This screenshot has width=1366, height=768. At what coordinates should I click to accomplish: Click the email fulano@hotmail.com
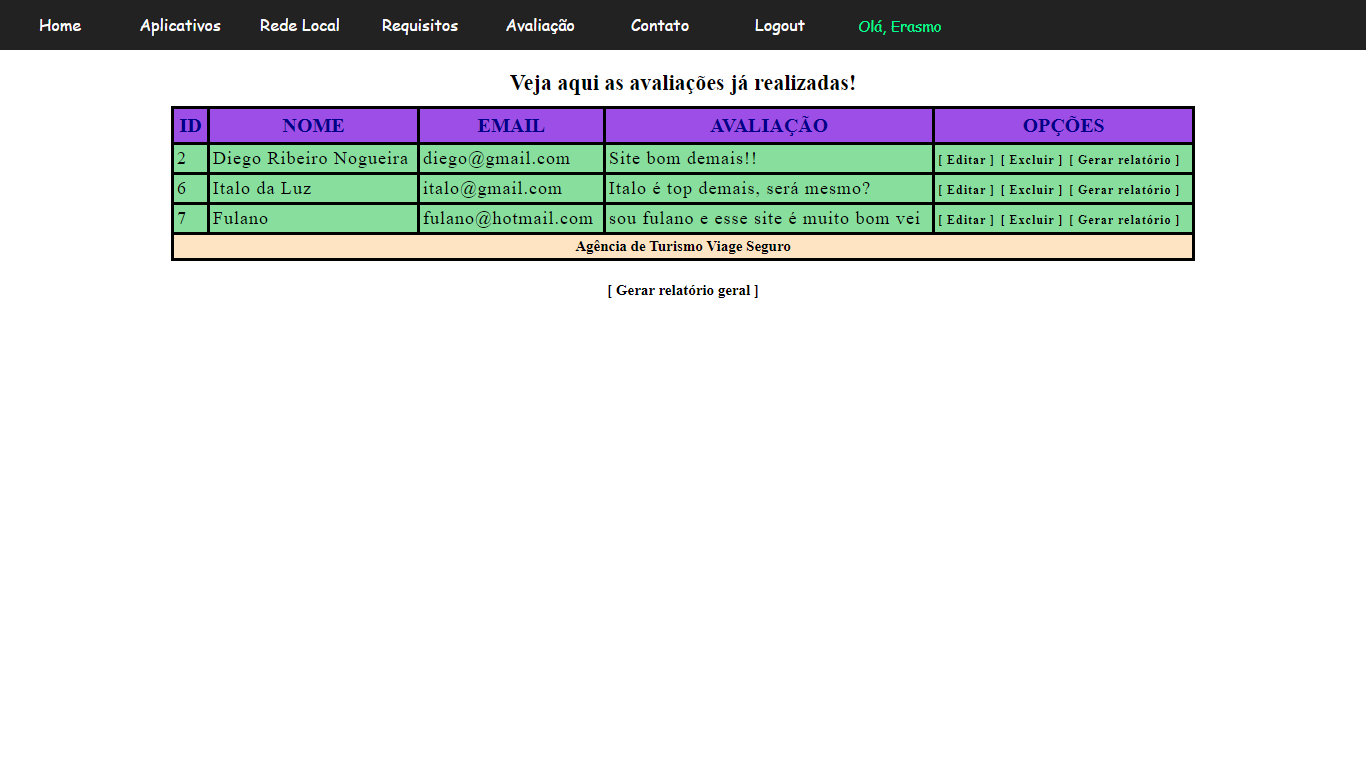(508, 218)
